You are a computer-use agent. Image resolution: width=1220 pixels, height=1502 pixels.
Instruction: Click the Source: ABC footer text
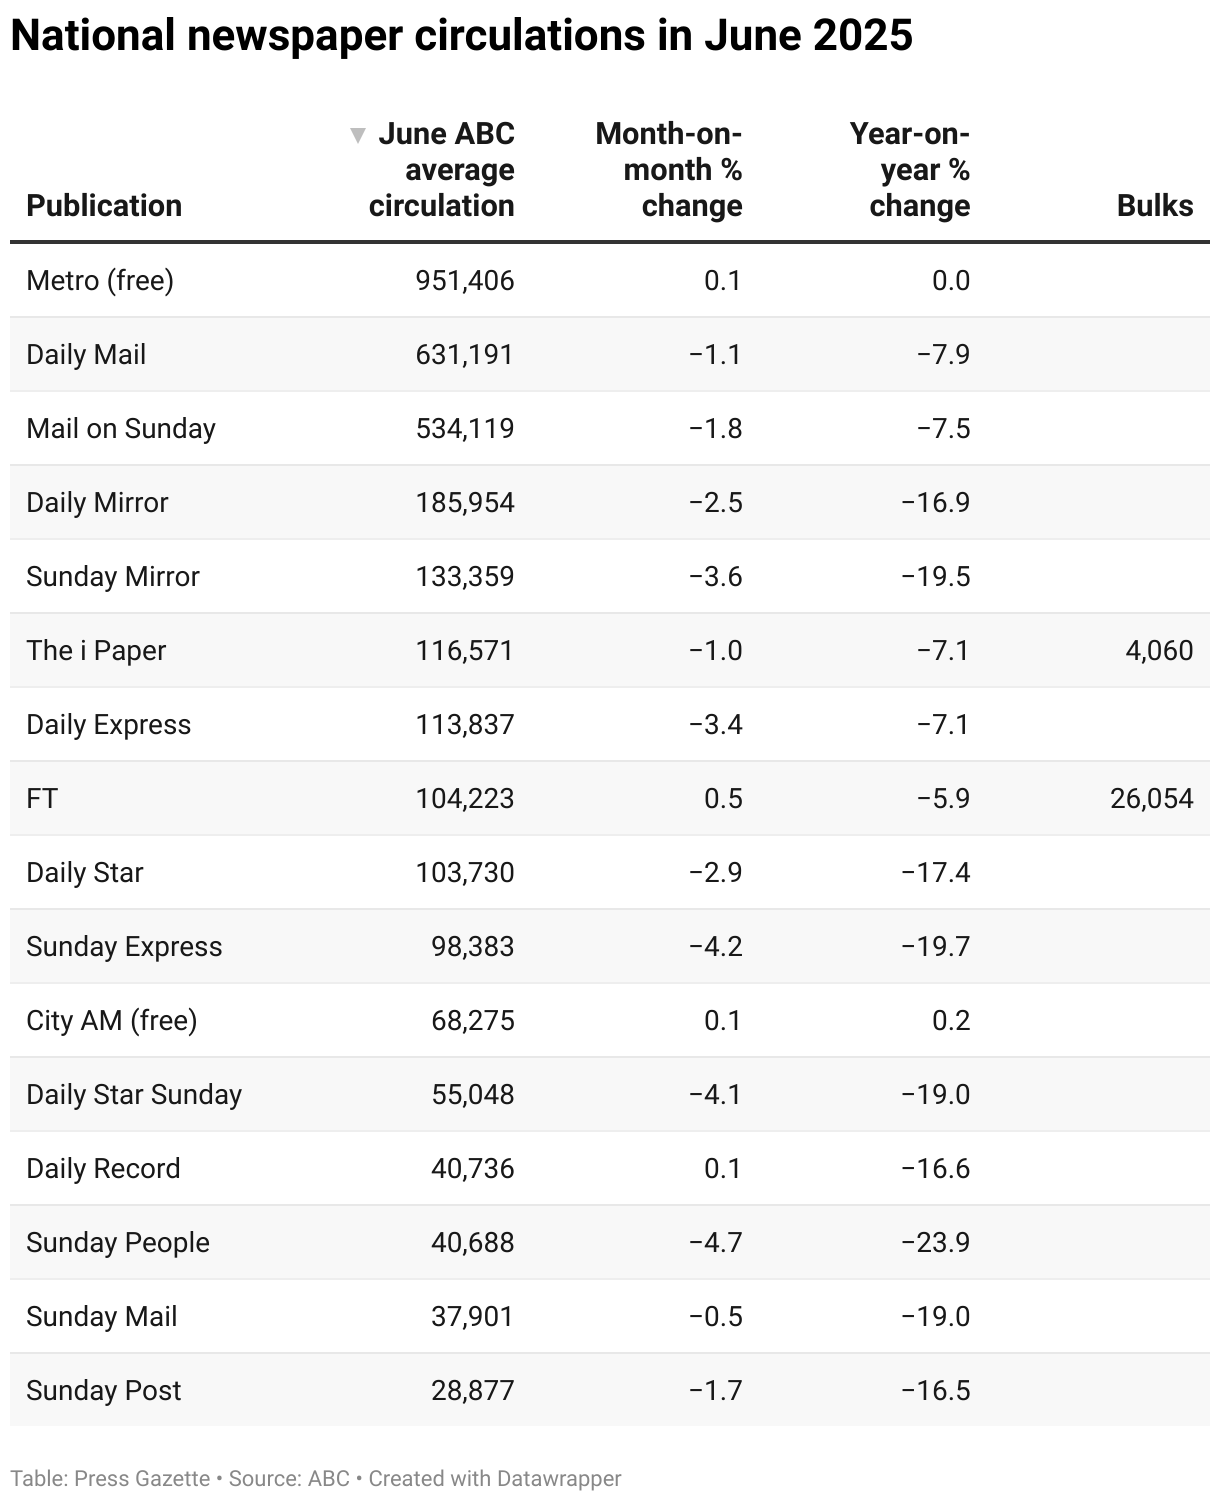(x=289, y=1479)
